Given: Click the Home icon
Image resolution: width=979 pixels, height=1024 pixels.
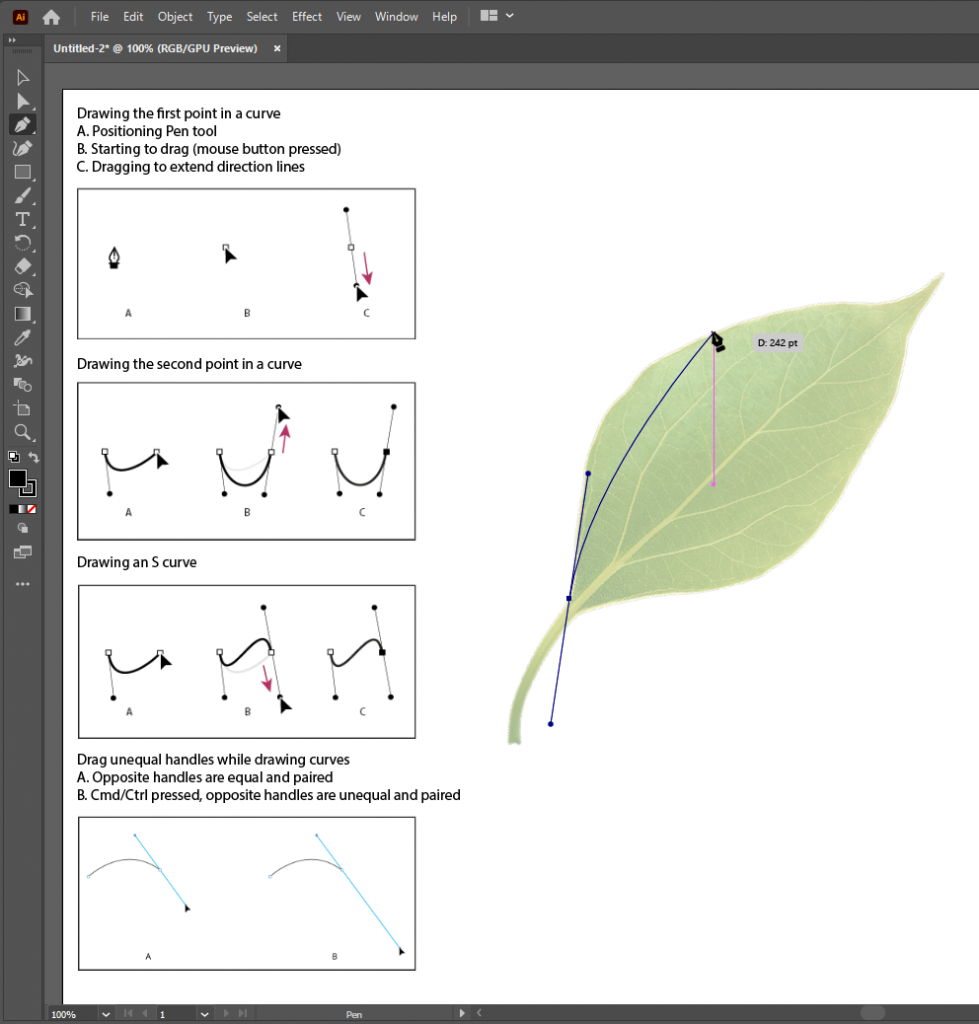Looking at the screenshot, I should pos(51,17).
